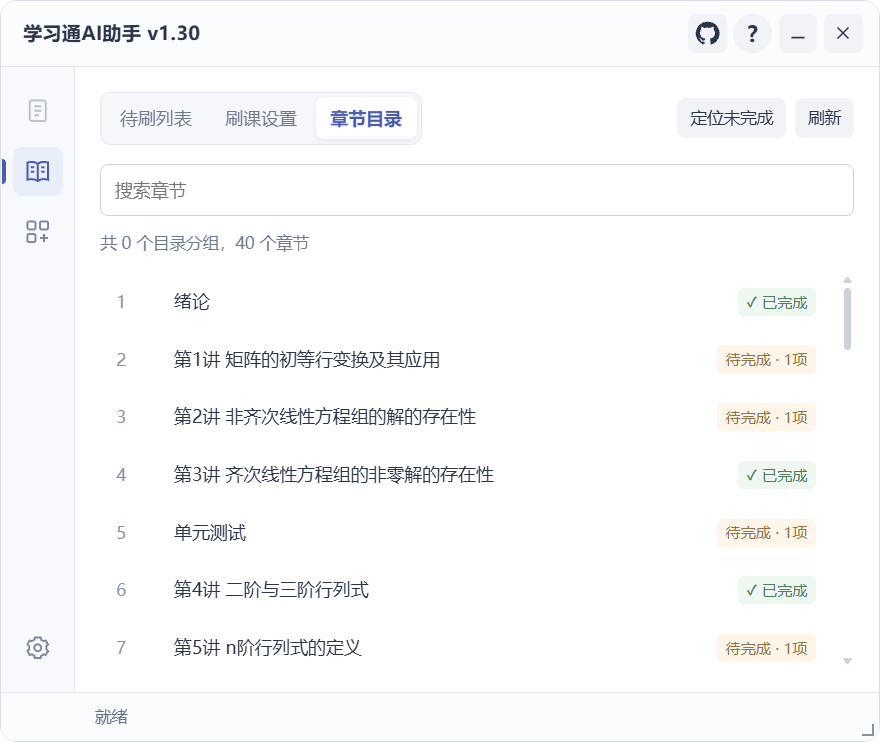Click the 待完成 badge for 第2讲
This screenshot has width=880, height=742.
click(x=766, y=418)
